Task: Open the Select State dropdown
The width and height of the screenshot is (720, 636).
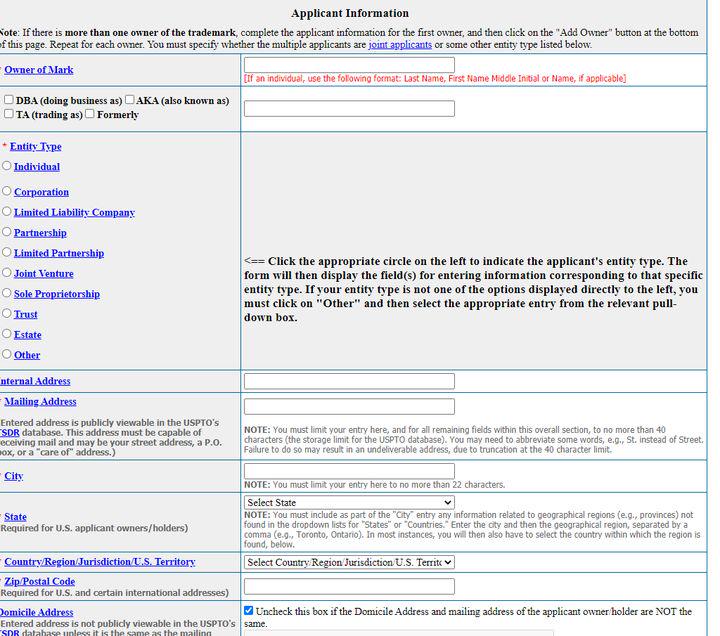Action: tap(349, 502)
